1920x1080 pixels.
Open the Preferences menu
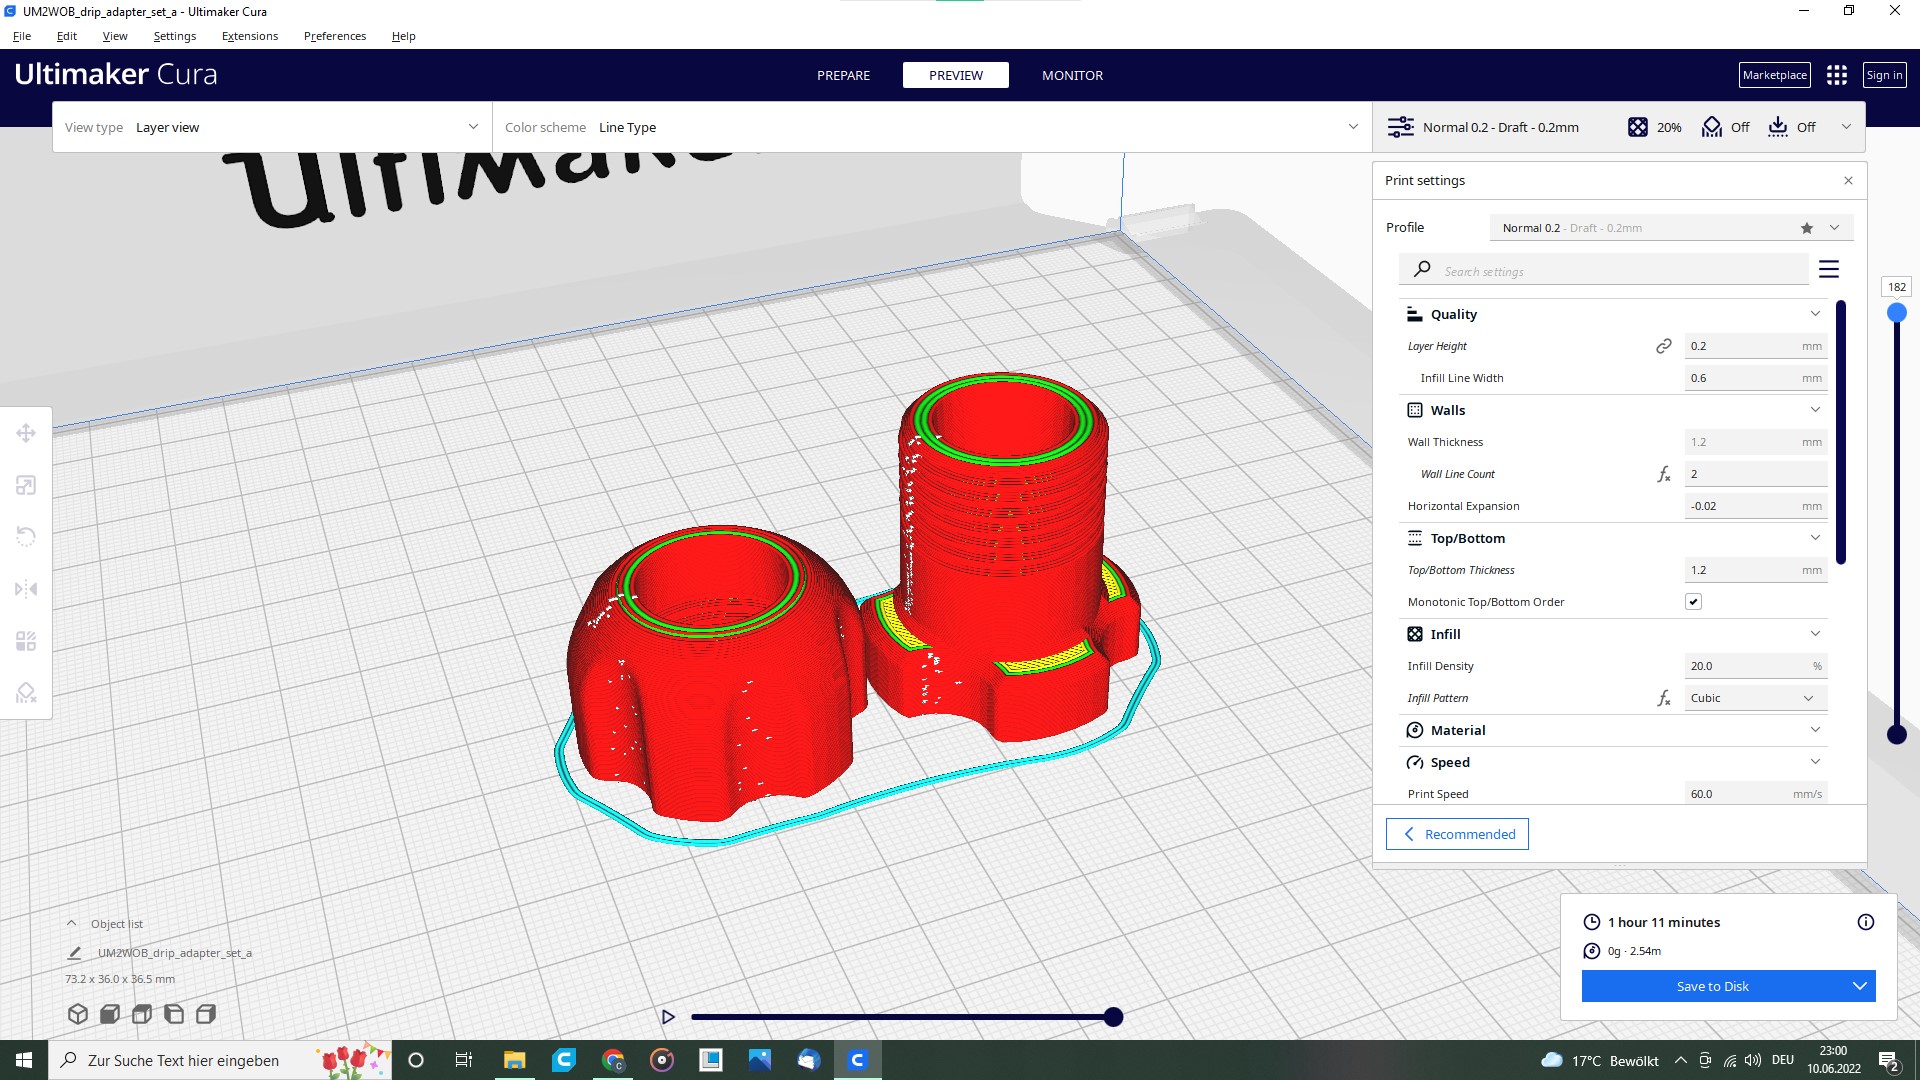point(335,36)
